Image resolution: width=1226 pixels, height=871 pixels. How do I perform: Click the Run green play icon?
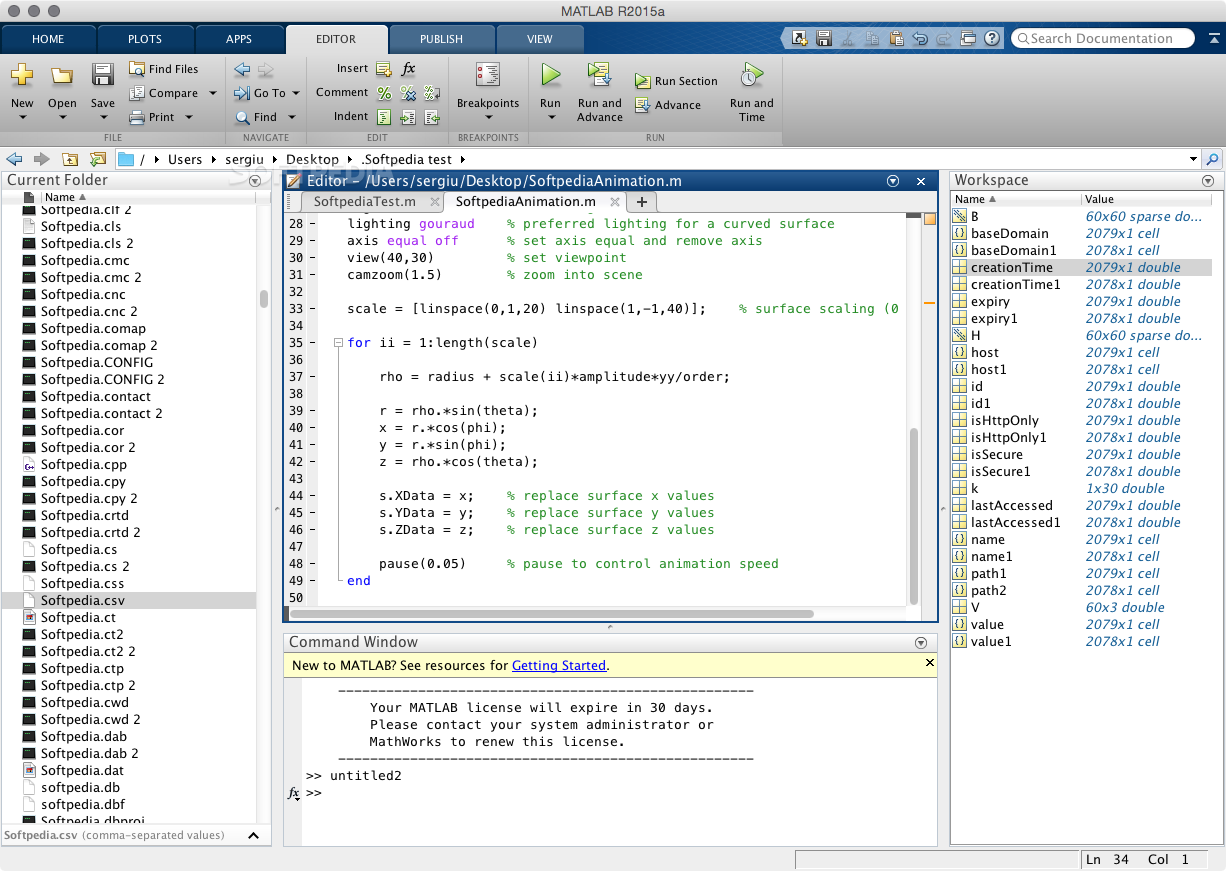pos(550,75)
